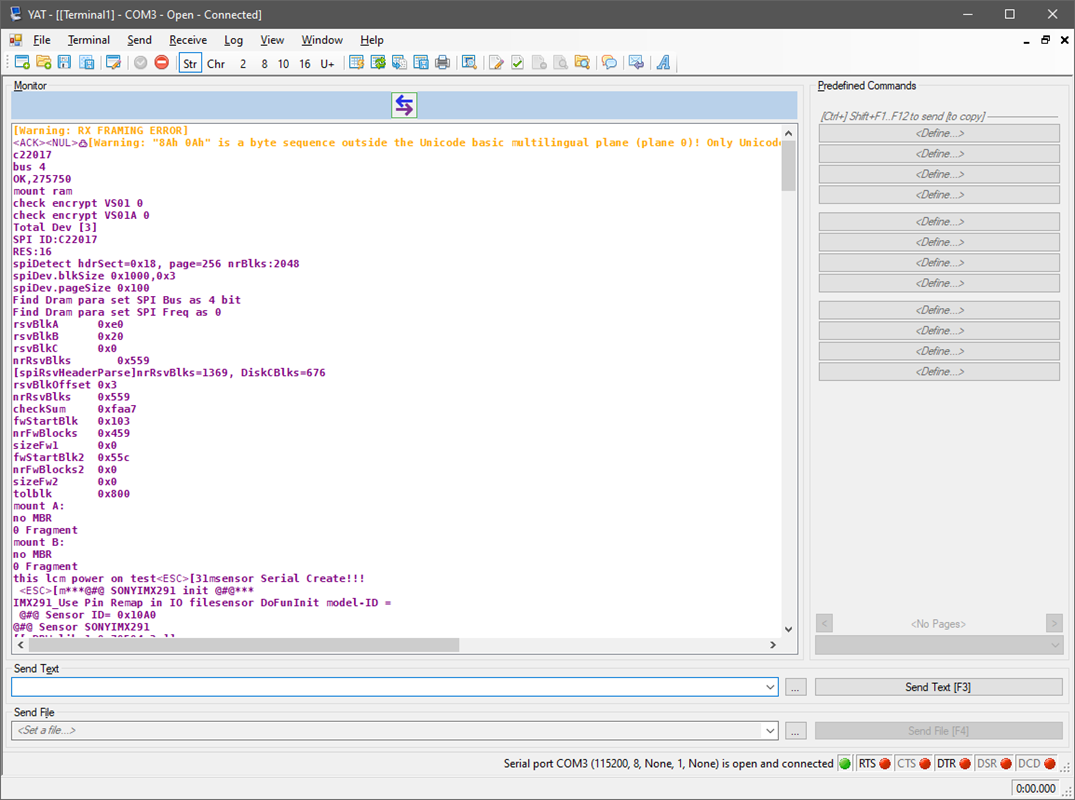
Task: Open the Terminal Settings icon
Action: coord(114,63)
